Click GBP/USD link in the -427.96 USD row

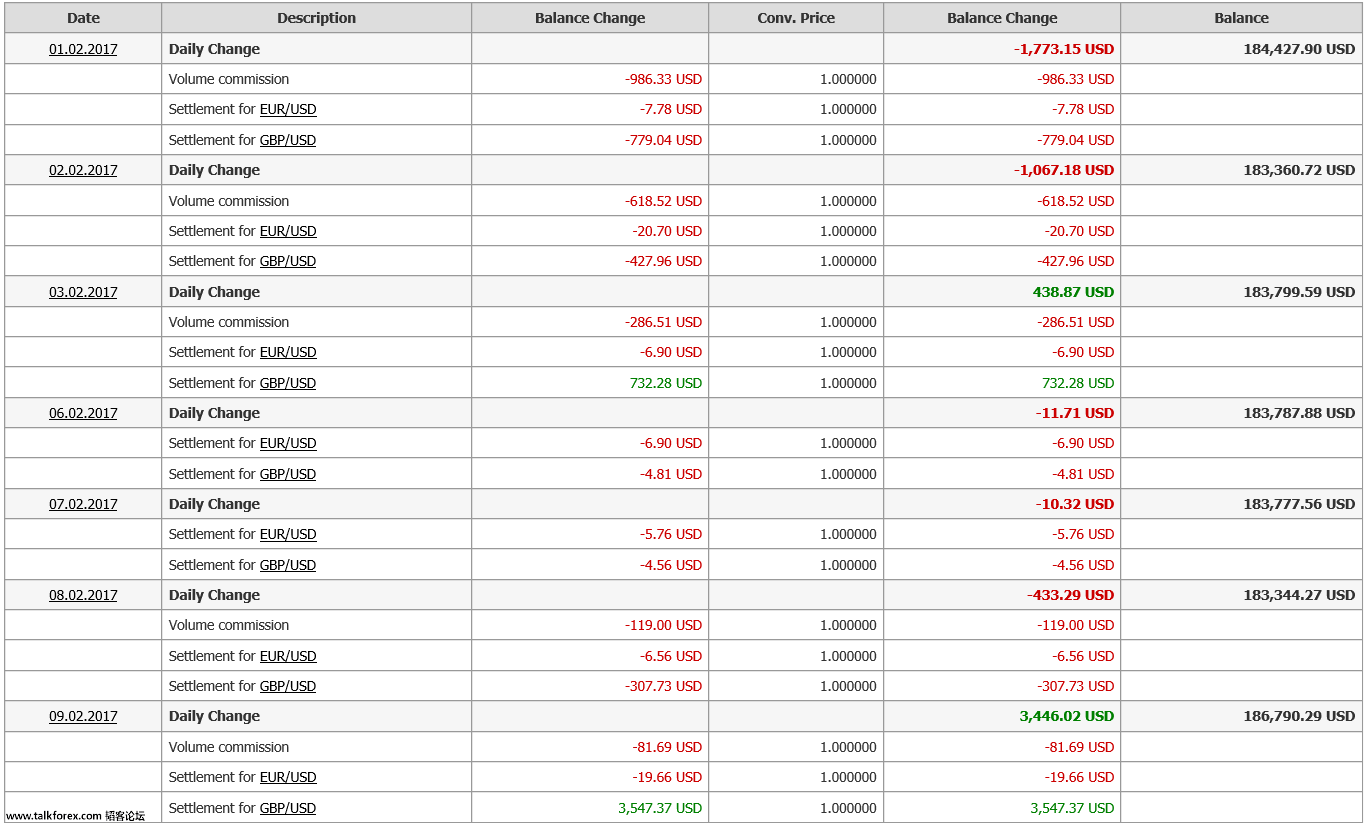tap(288, 261)
